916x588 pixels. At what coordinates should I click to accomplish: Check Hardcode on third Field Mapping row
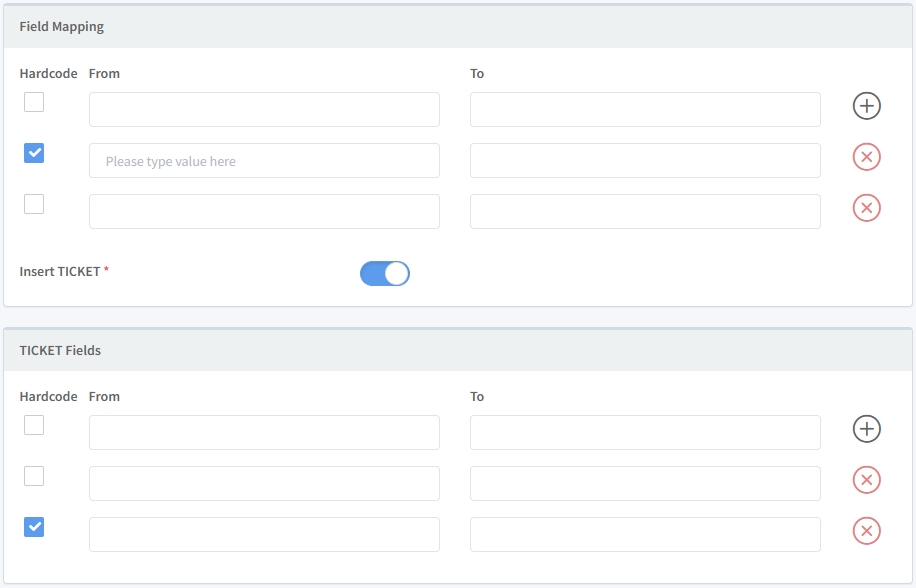coord(34,203)
